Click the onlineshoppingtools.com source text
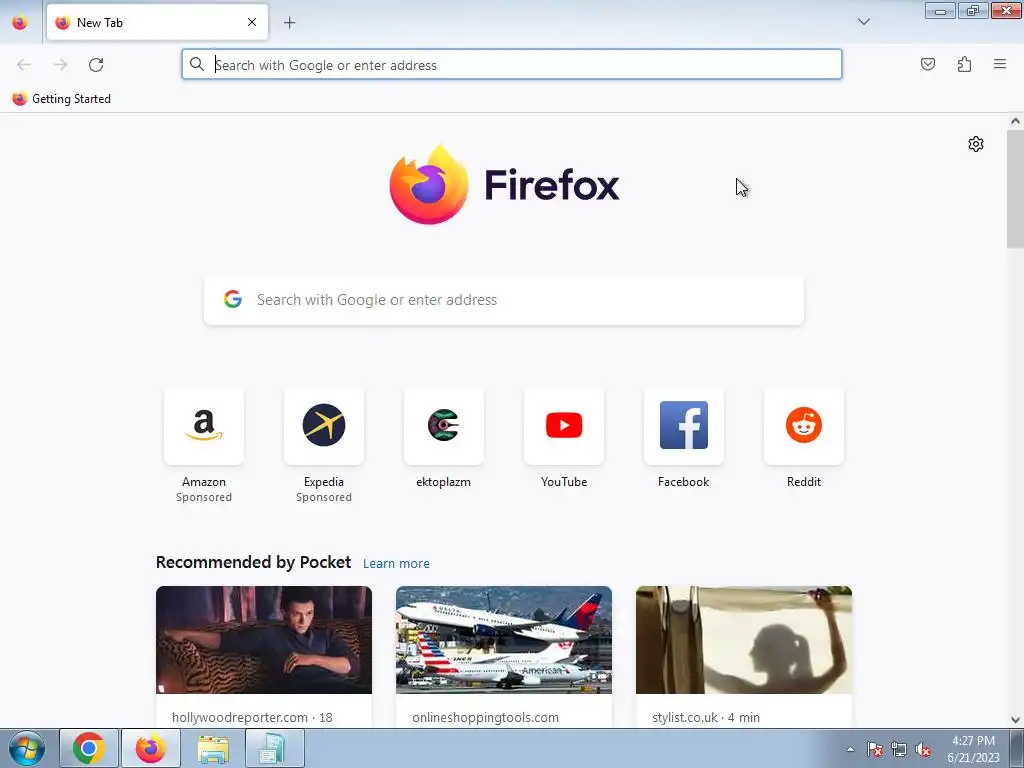 [x=485, y=717]
